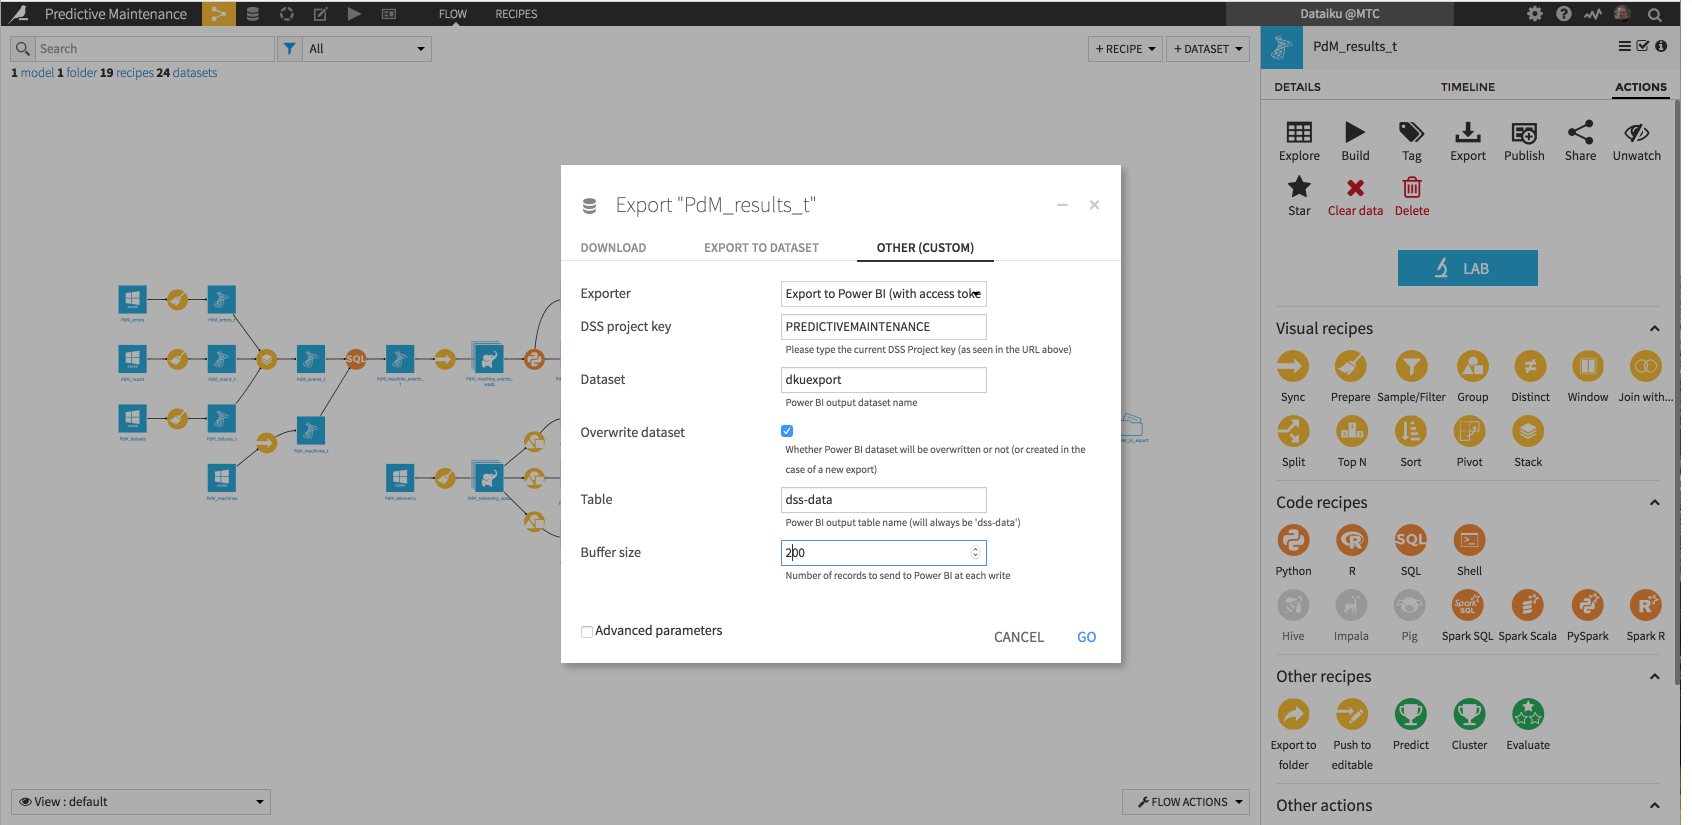Switch to the DOWNLOAD tab
Viewport: 1692px width, 825px height.
point(613,248)
